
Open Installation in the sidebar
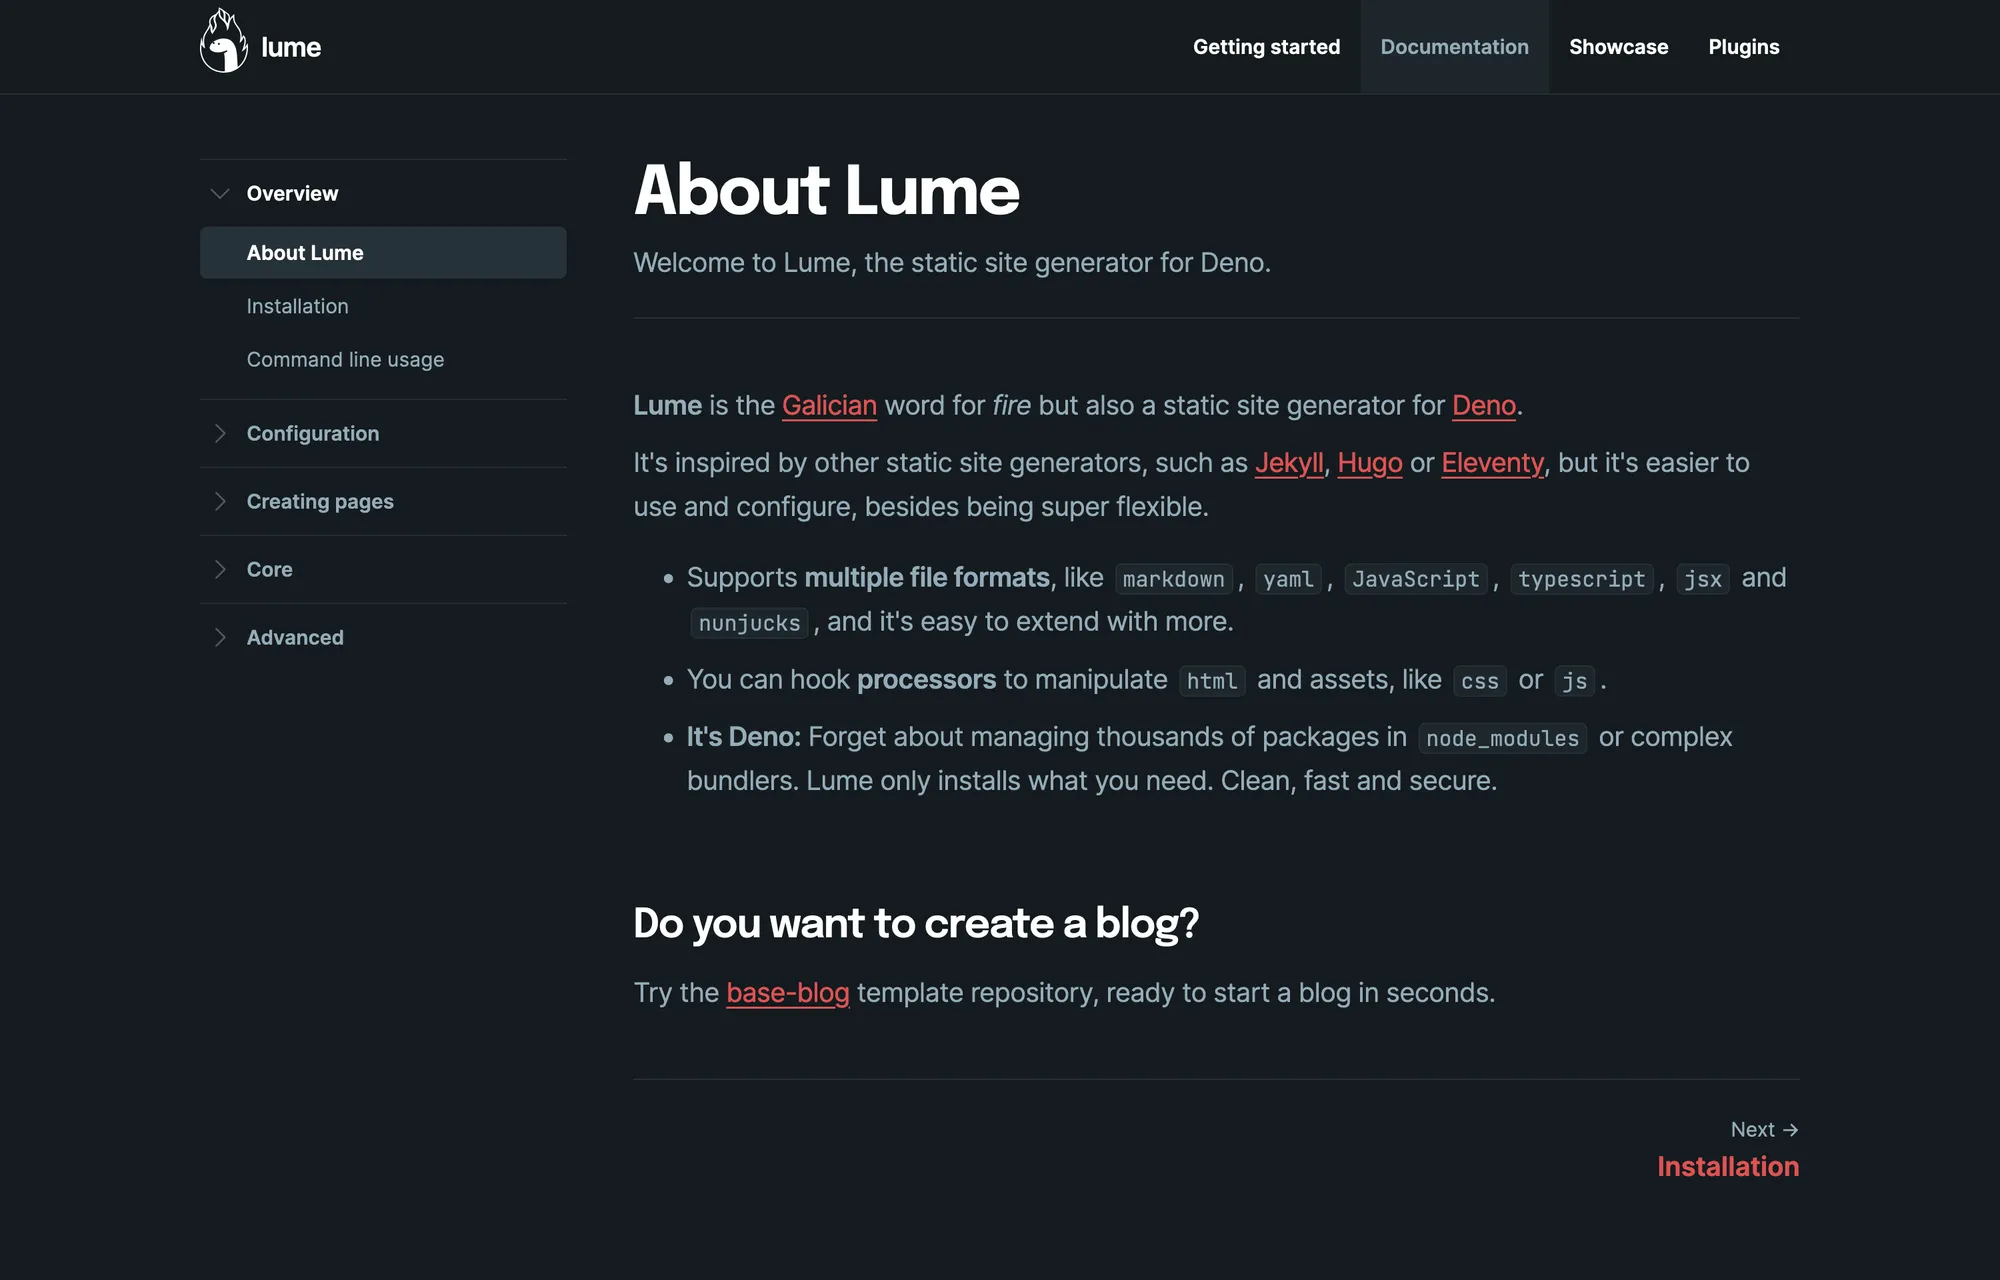click(298, 306)
